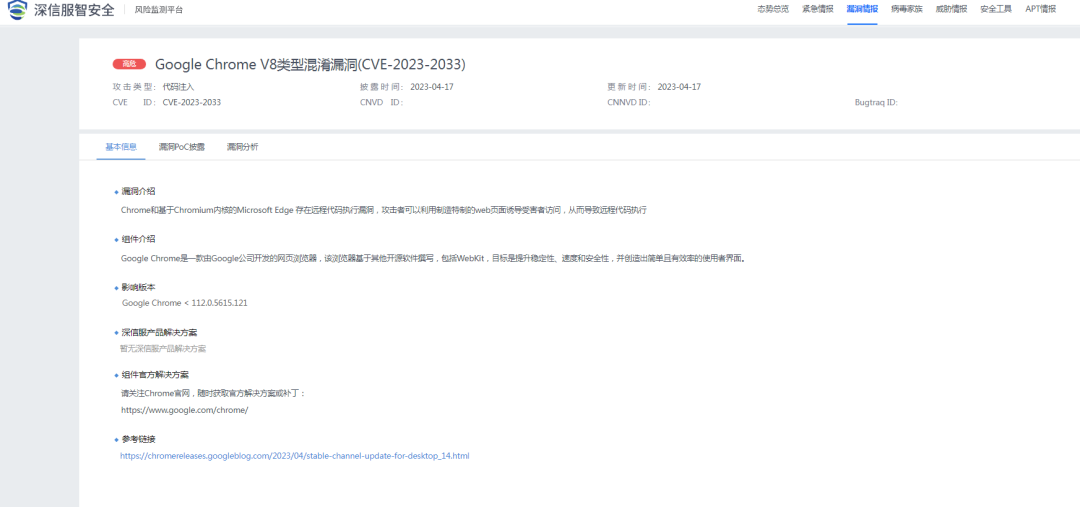The height and width of the screenshot is (507, 1080).
Task: Click the 影响版本 section heading
Action: (x=138, y=287)
